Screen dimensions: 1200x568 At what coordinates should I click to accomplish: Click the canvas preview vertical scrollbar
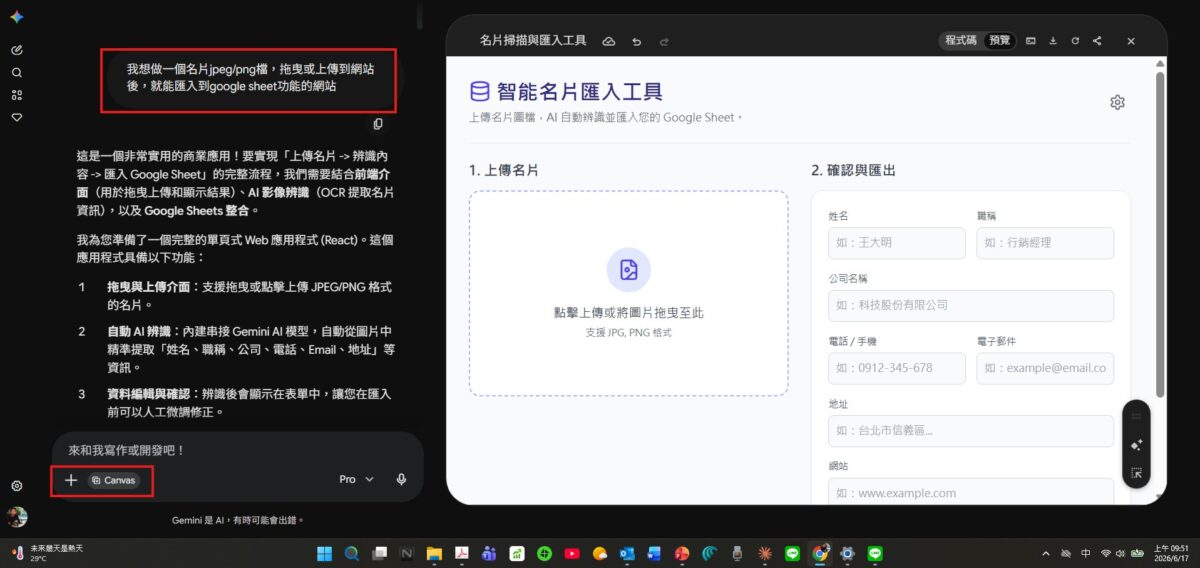[1160, 233]
